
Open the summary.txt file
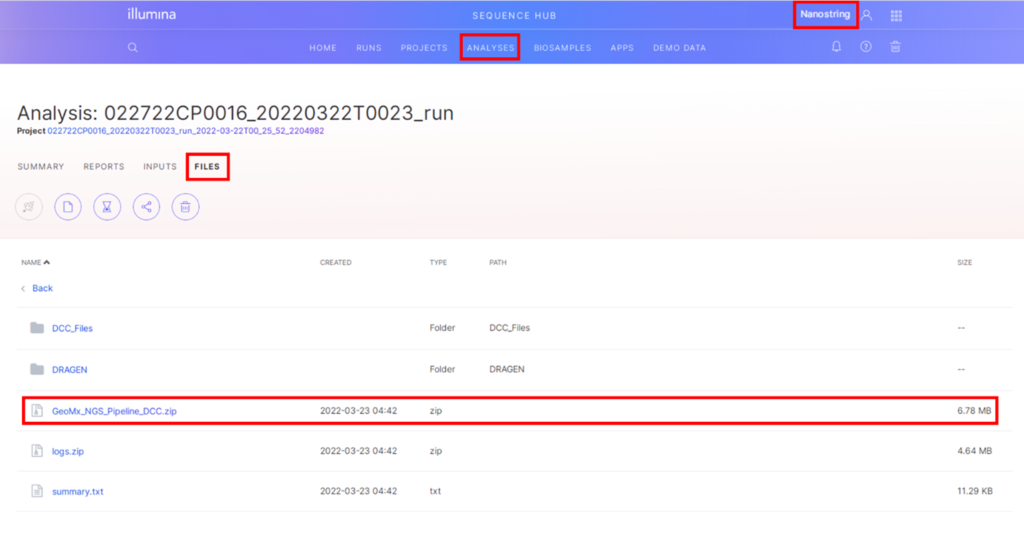[x=75, y=491]
